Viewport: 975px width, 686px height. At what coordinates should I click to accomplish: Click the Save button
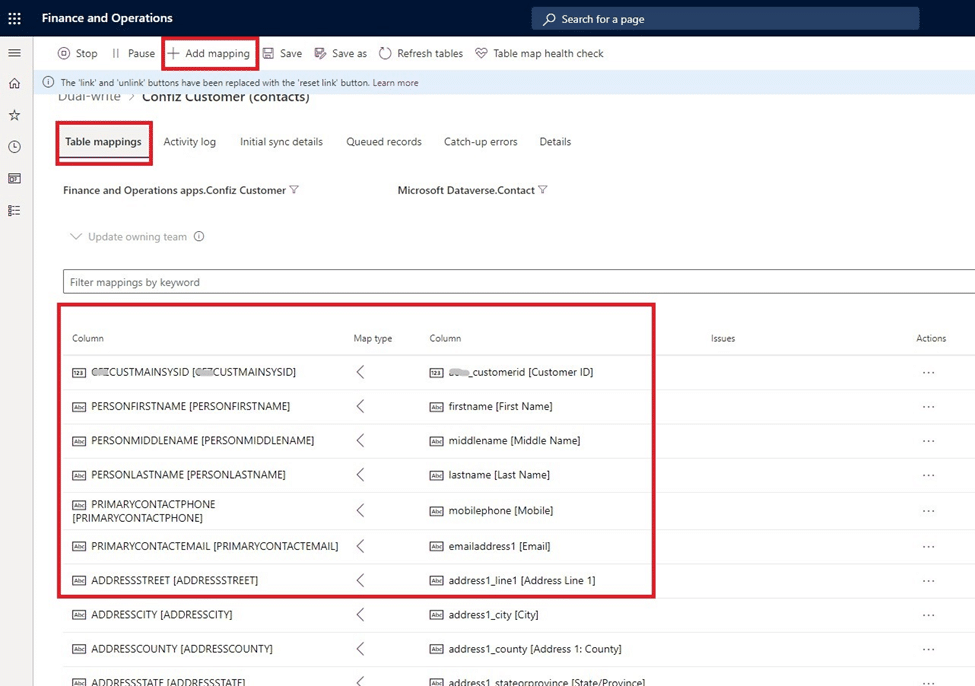pos(282,53)
